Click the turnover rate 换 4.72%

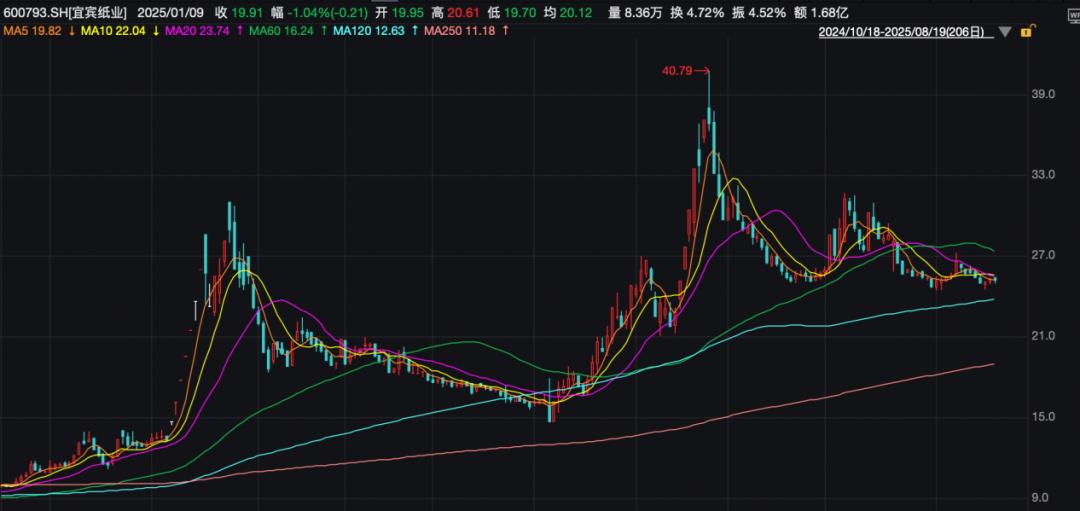click(698, 12)
